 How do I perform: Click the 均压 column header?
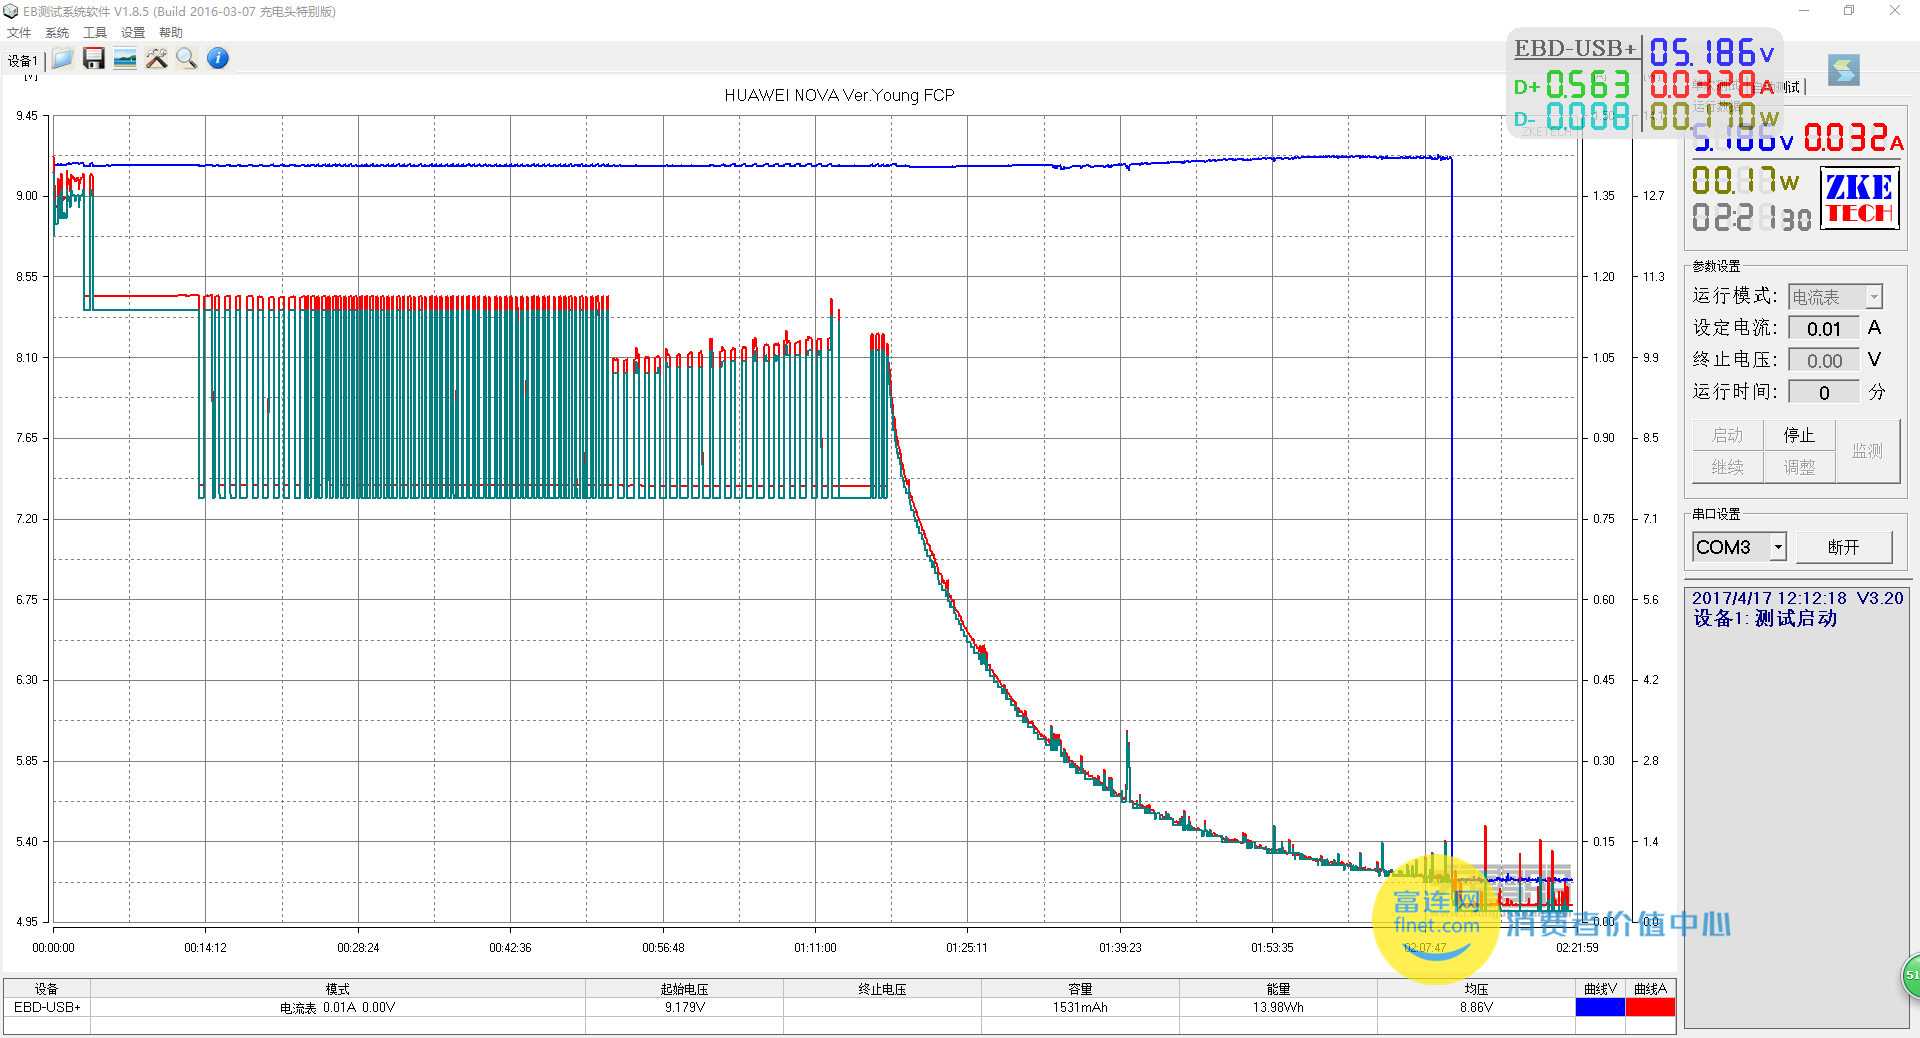click(1476, 989)
